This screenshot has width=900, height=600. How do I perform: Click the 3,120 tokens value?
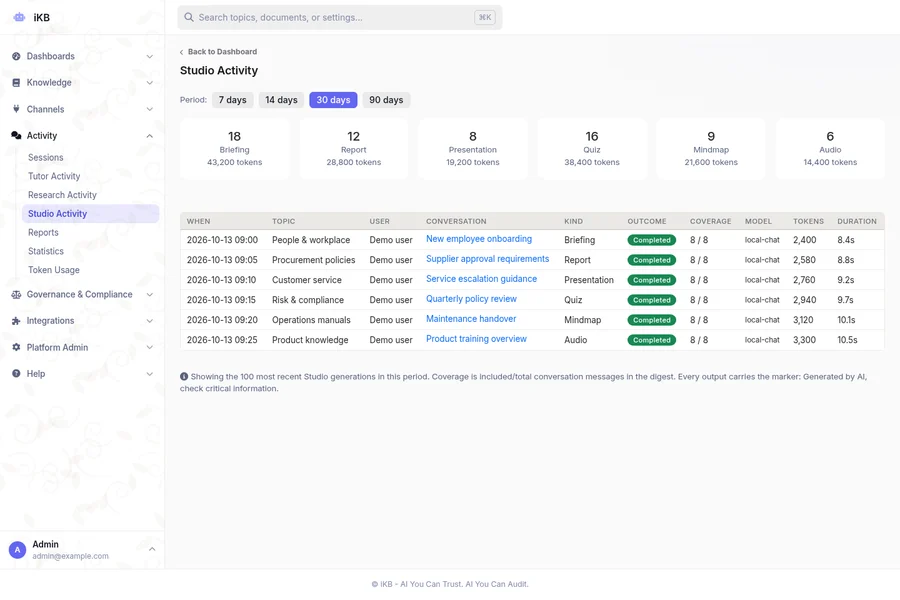pos(803,320)
